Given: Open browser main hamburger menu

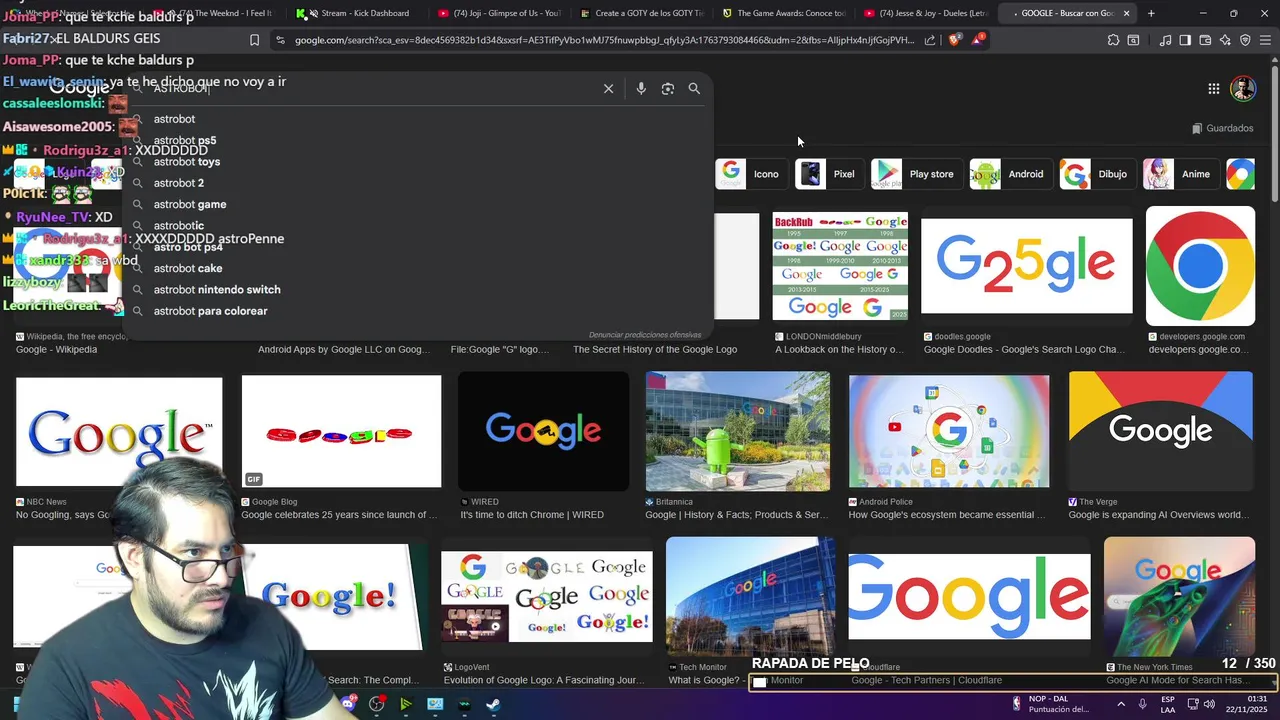Looking at the screenshot, I should point(1265,40).
